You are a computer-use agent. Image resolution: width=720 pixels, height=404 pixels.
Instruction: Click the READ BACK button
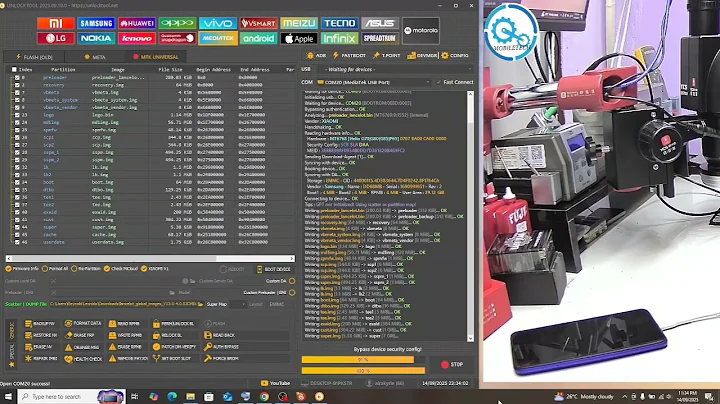[219, 335]
